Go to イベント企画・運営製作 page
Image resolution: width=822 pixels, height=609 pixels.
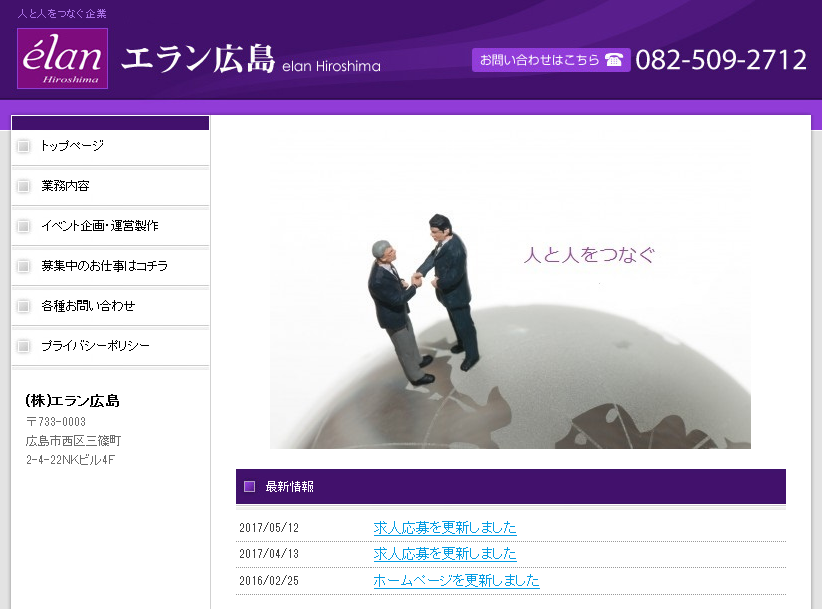tap(110, 226)
